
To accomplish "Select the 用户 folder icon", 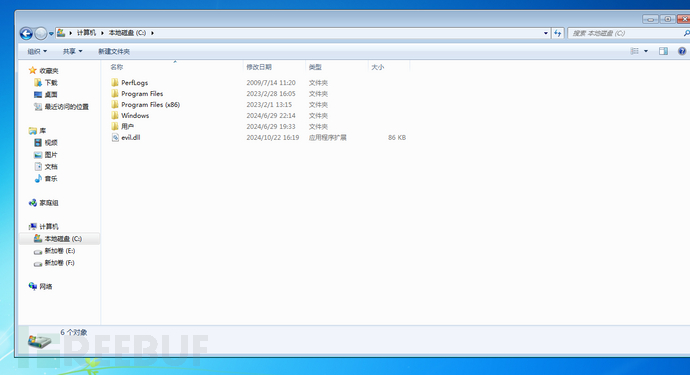I will click(x=115, y=126).
